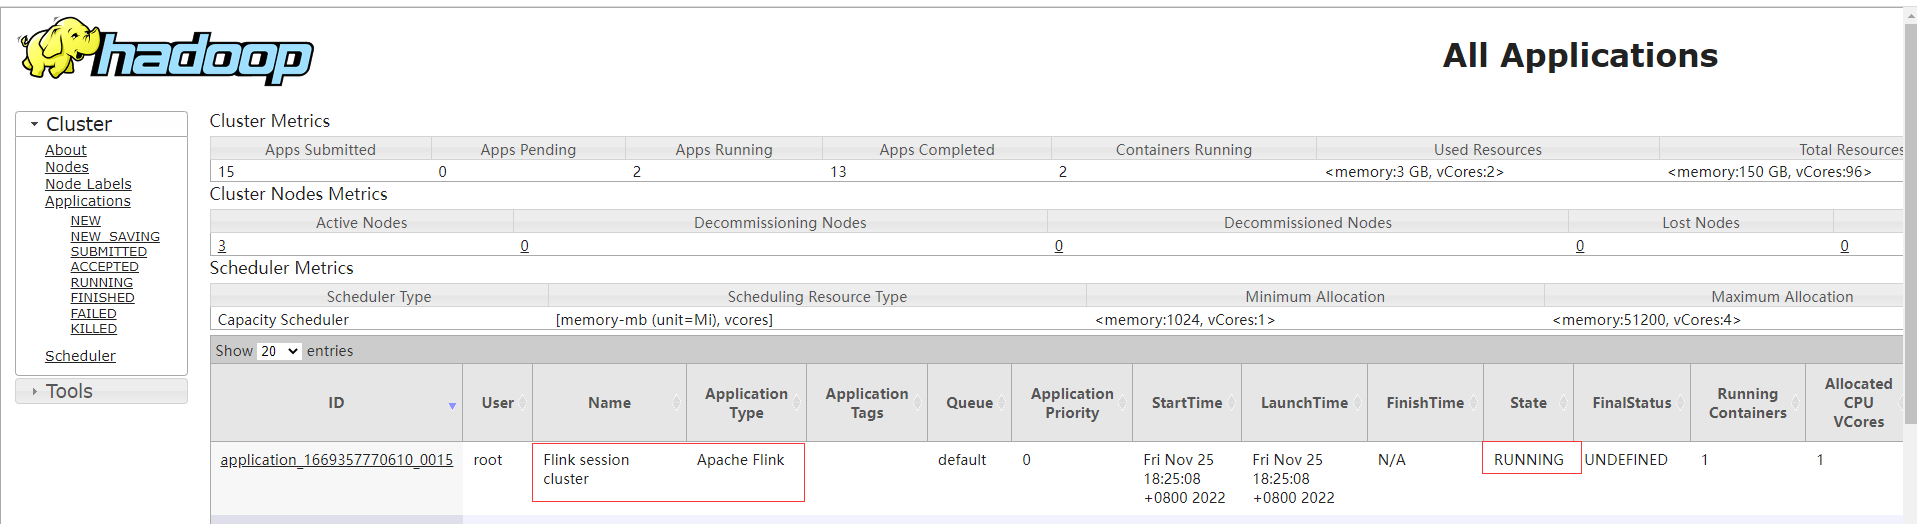
Task: Click '<memory:150 GB, vCores:96>' total resources
Action: (1769, 172)
